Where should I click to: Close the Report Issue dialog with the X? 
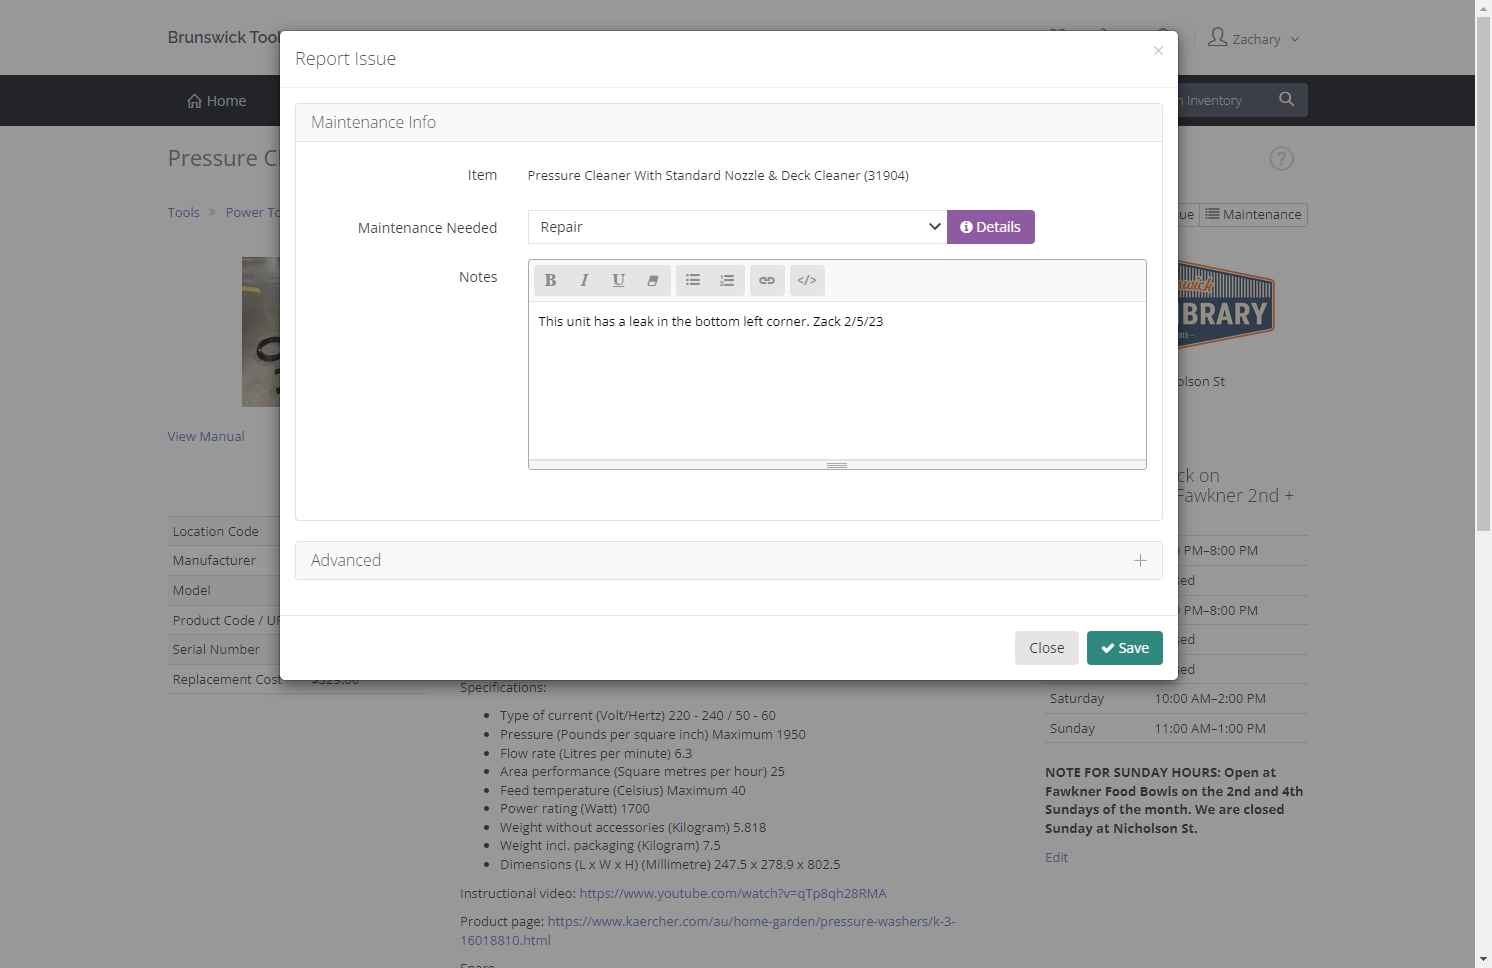point(1158,51)
